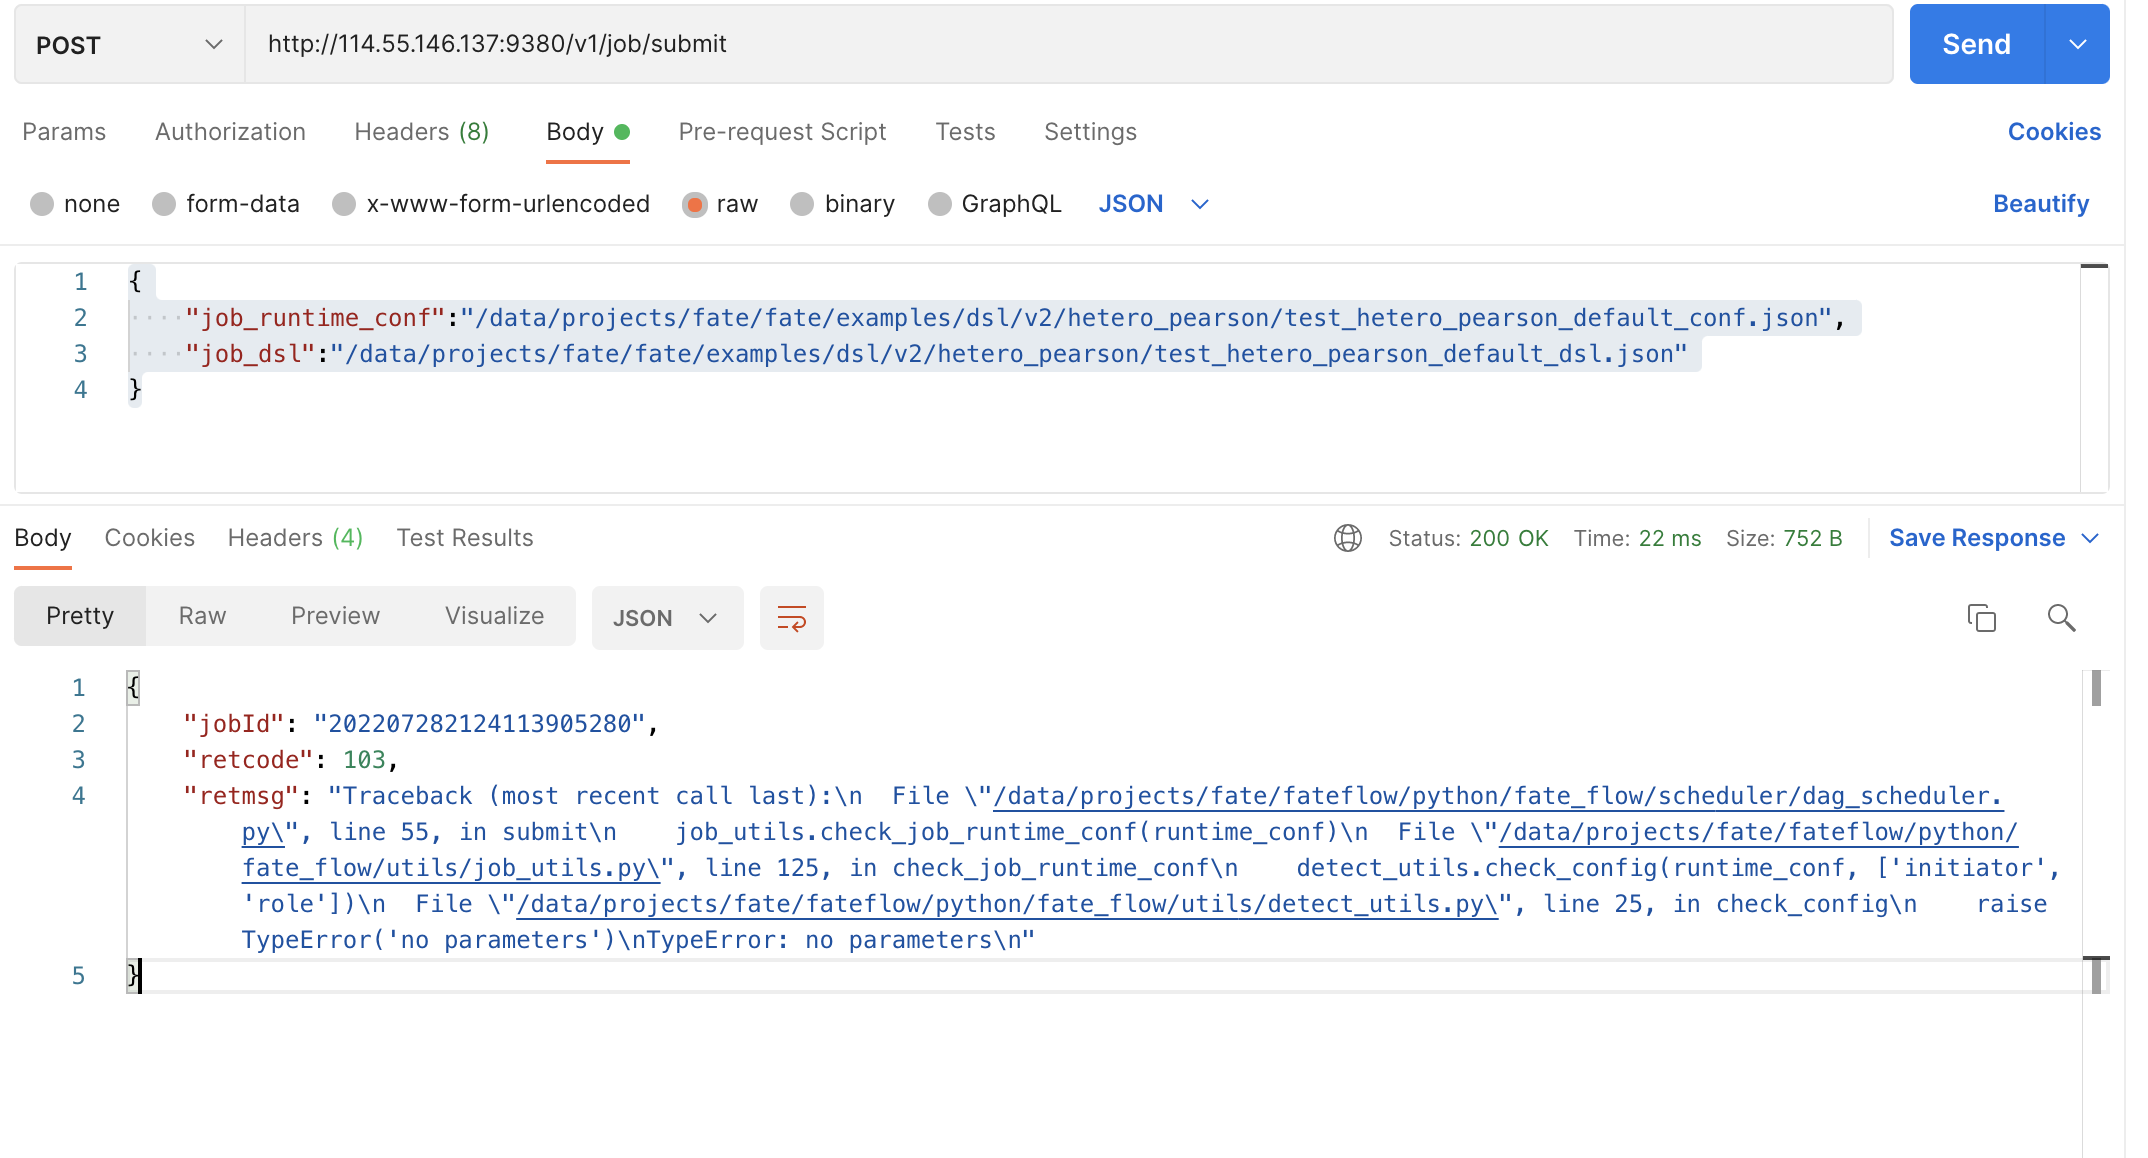Open the response format JSON dropdown
Viewport: 2148px width, 1158px height.
[x=666, y=618]
